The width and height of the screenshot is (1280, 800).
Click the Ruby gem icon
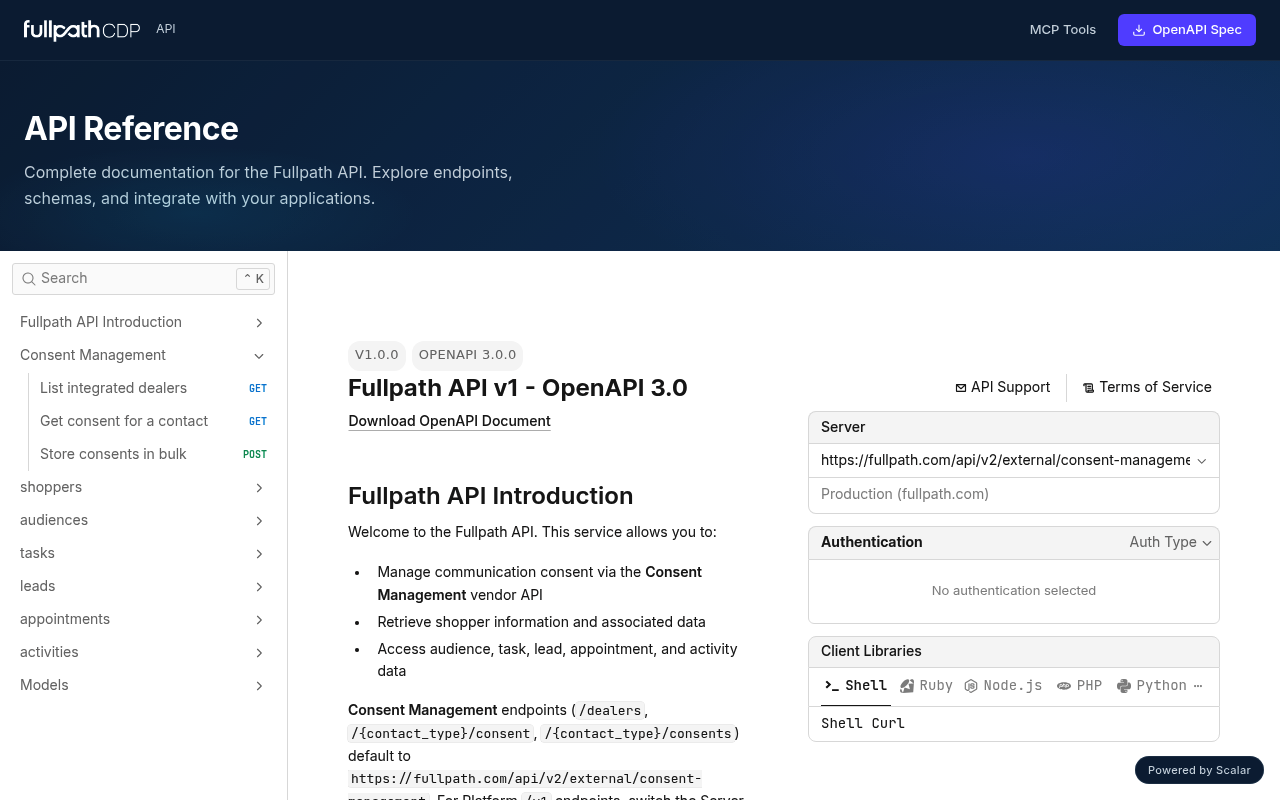pyautogui.click(x=907, y=686)
